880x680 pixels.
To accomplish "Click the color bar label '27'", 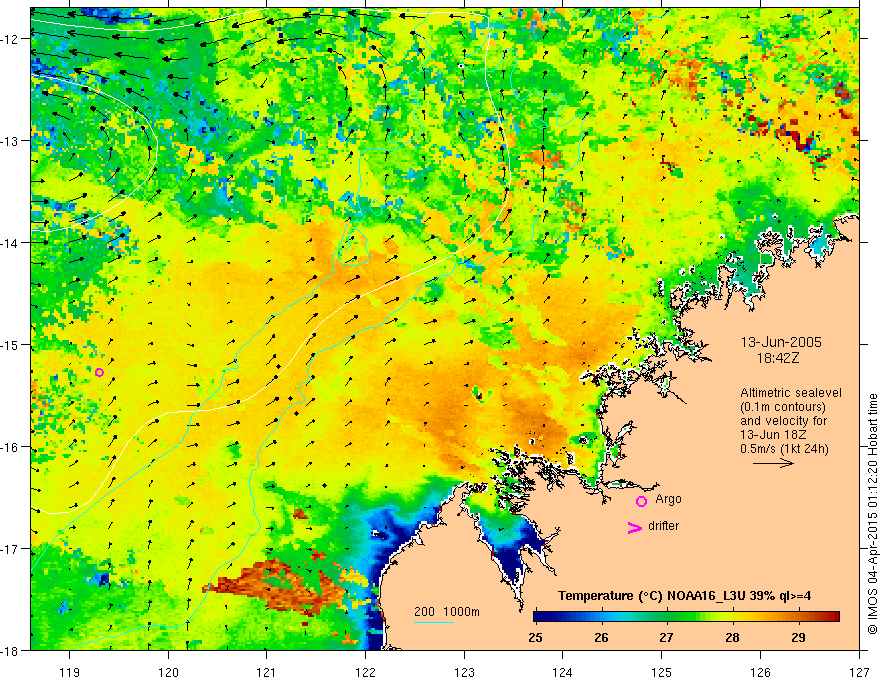I will [x=666, y=637].
